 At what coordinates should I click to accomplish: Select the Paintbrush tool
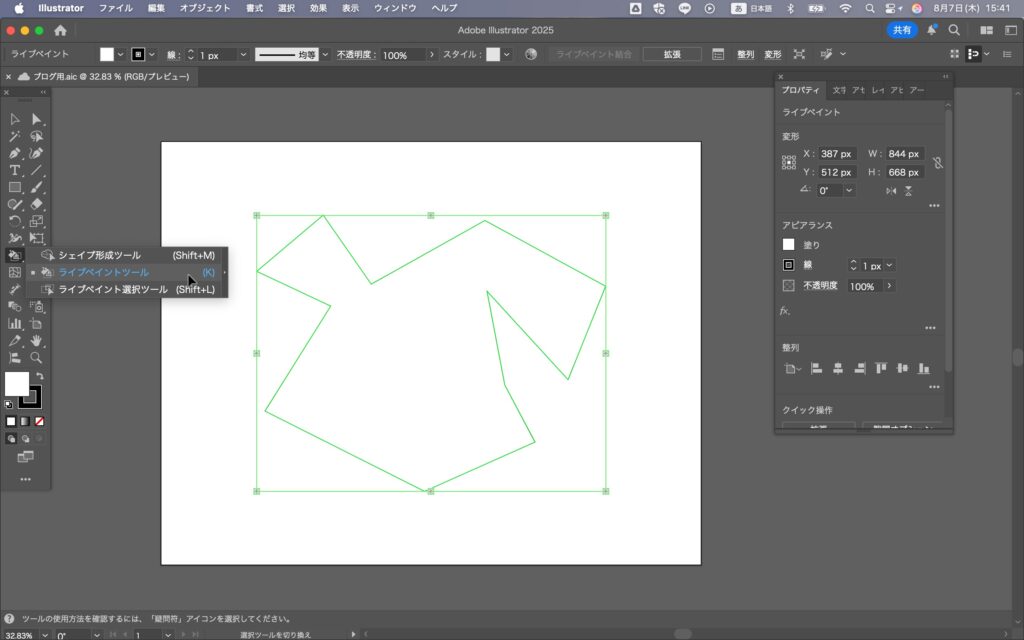tap(36, 187)
